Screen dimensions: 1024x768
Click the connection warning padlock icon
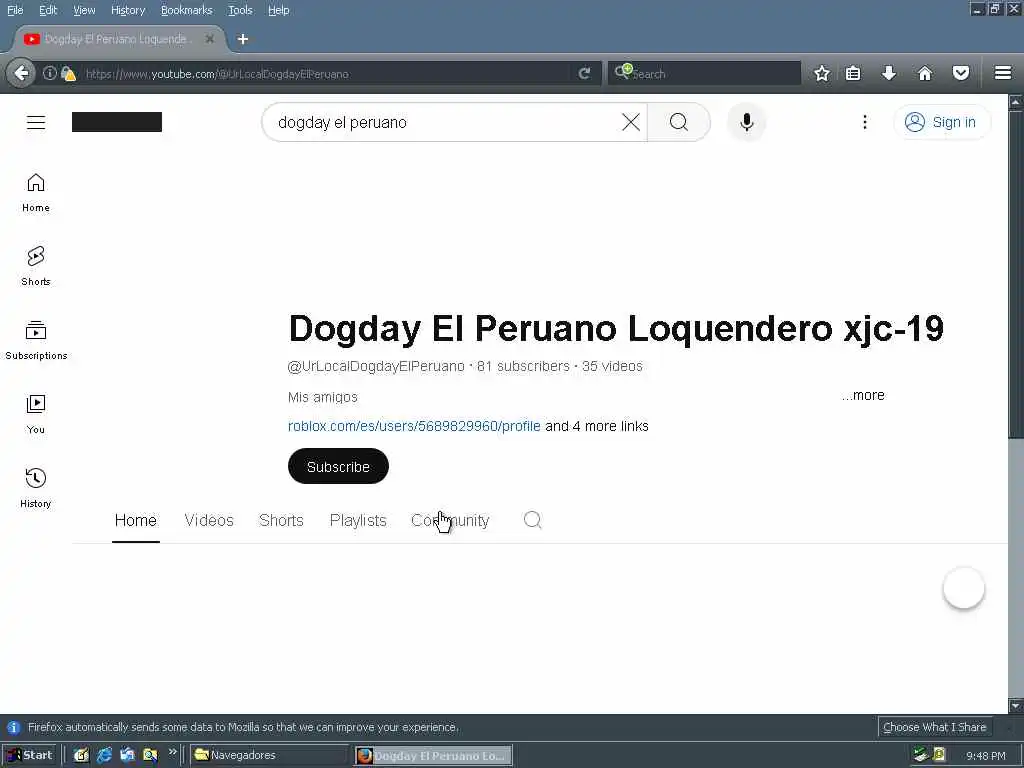(x=68, y=74)
